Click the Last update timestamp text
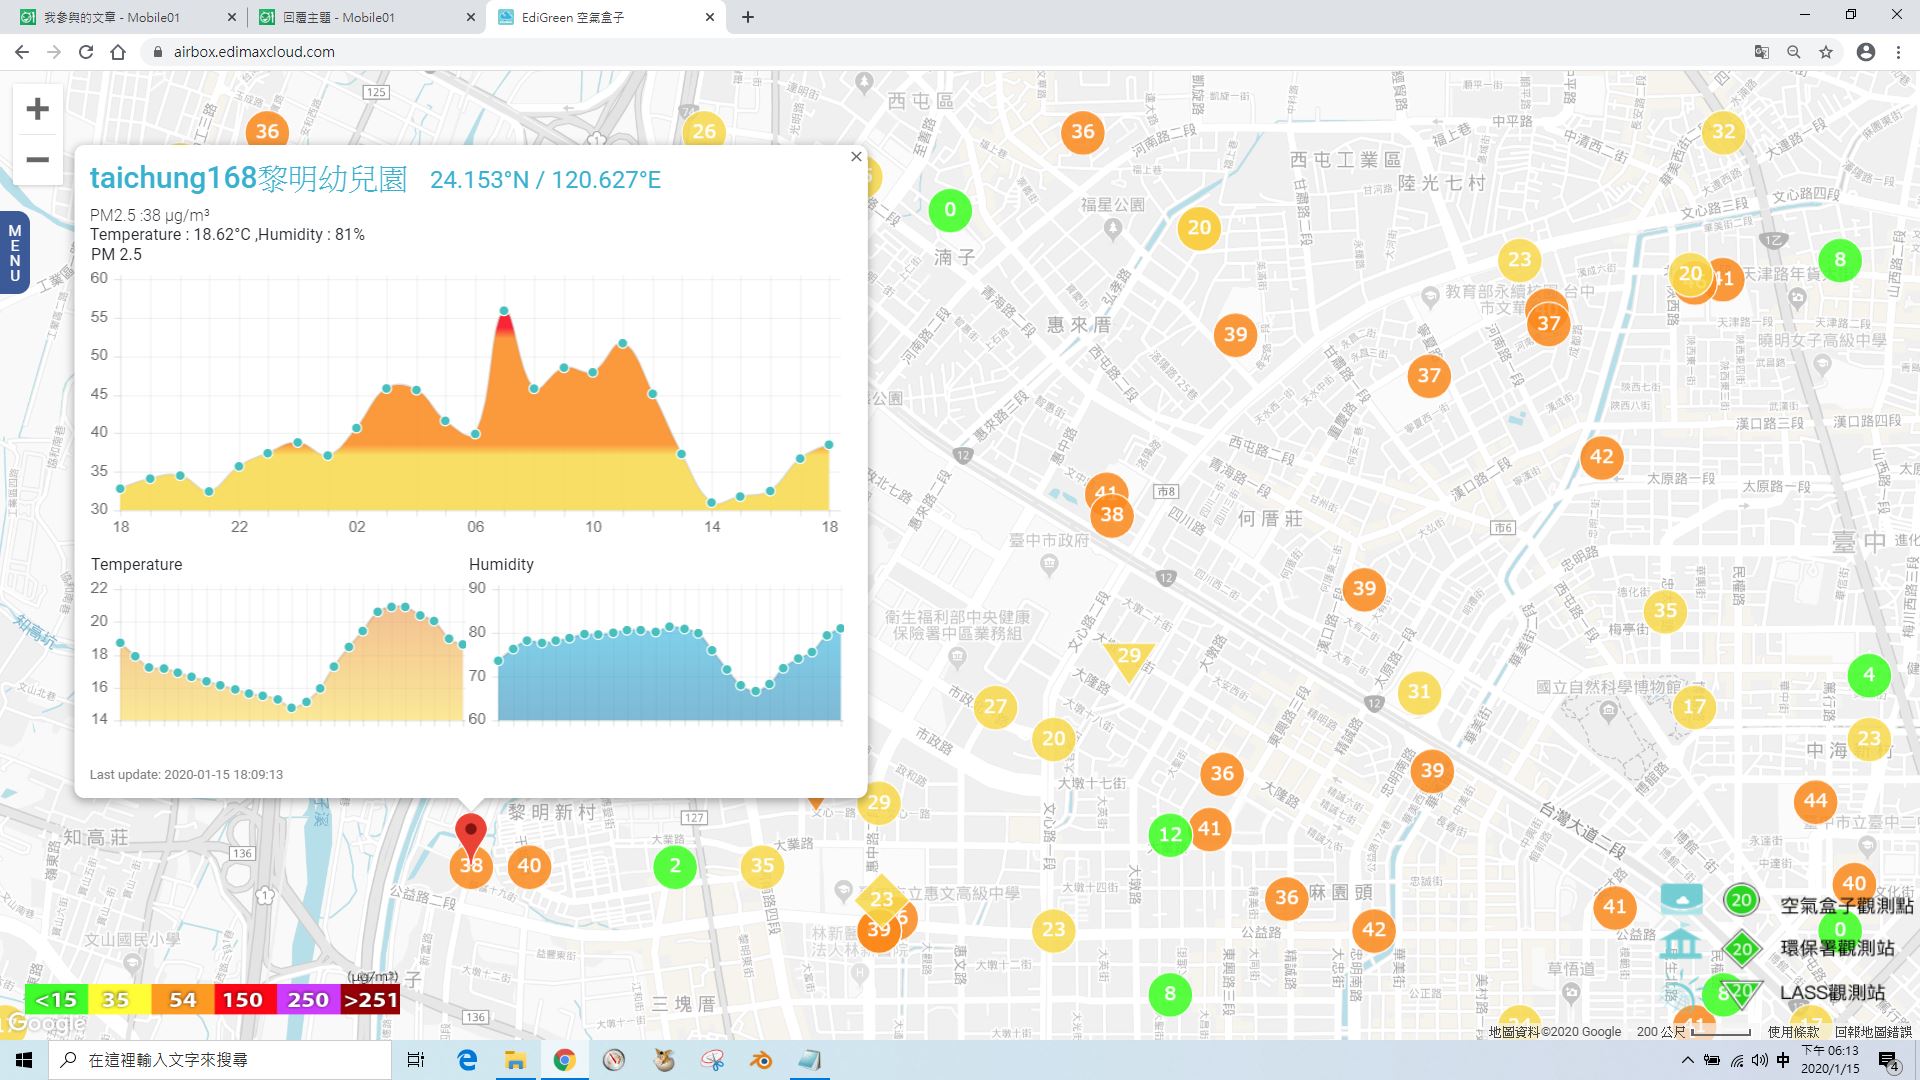This screenshot has width=1920, height=1080. [x=186, y=774]
